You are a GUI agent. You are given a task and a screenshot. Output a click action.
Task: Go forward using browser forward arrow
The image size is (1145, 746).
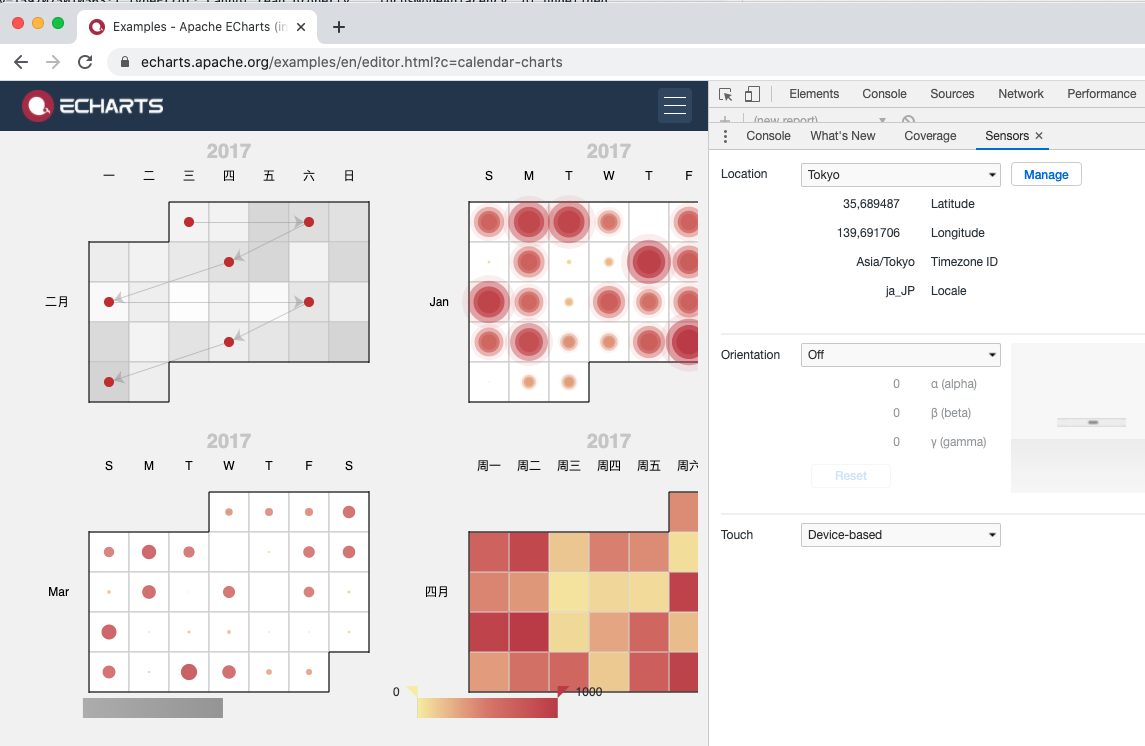pyautogui.click(x=53, y=62)
